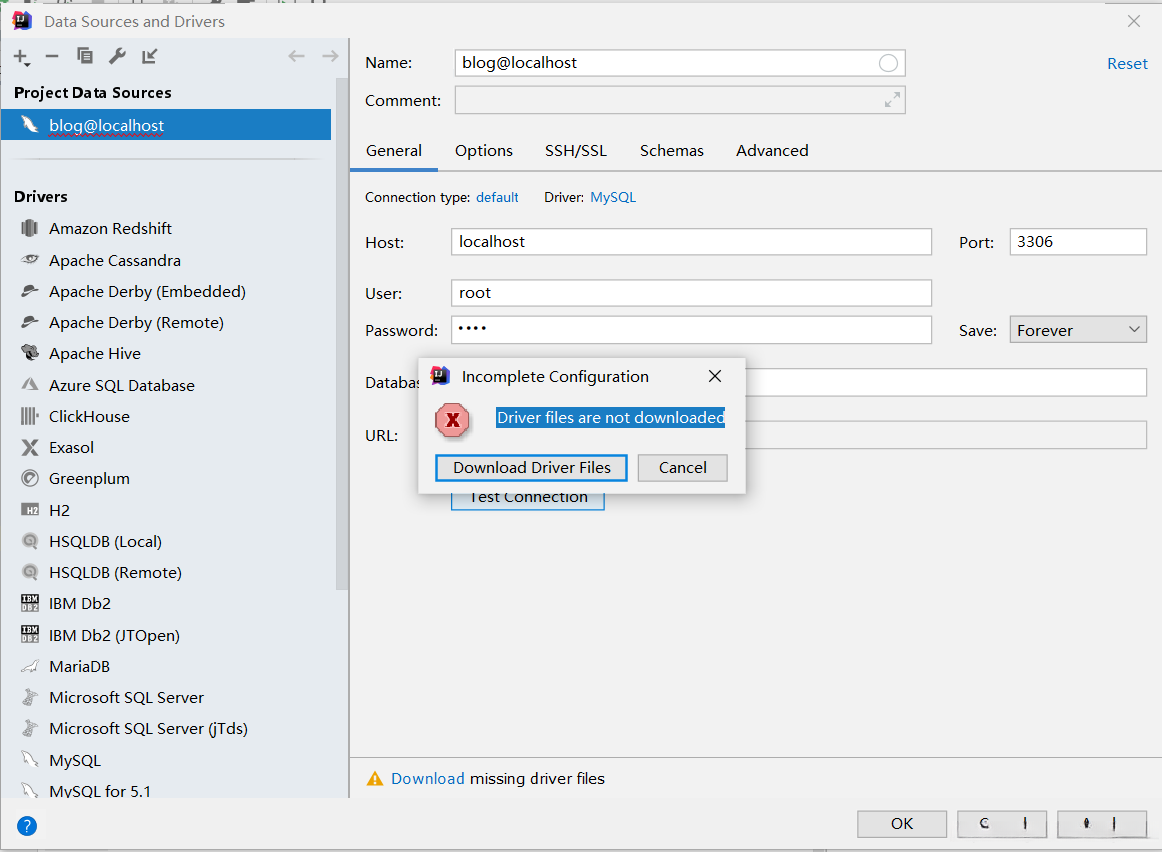Click the color circle in Name field

pyautogui.click(x=888, y=63)
